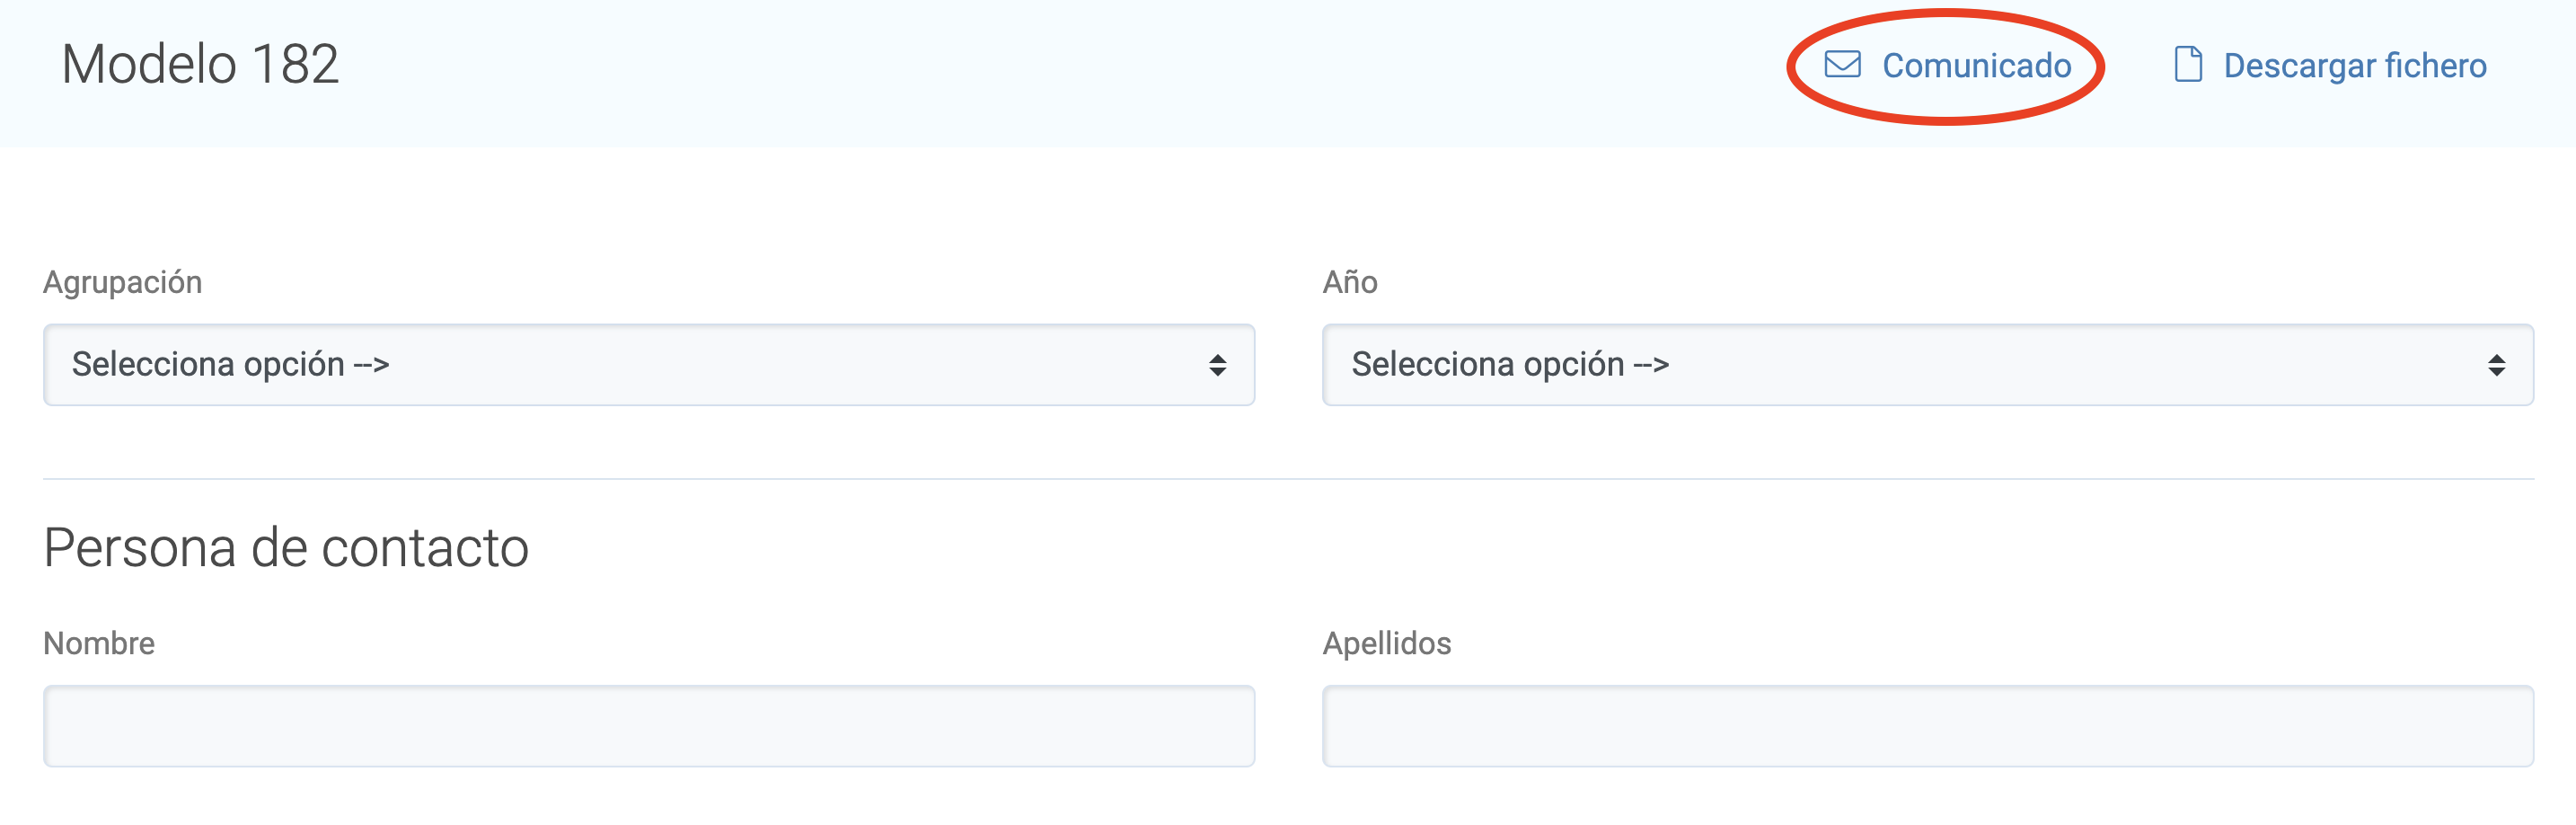Focus the Nombre input field

pos(648,726)
